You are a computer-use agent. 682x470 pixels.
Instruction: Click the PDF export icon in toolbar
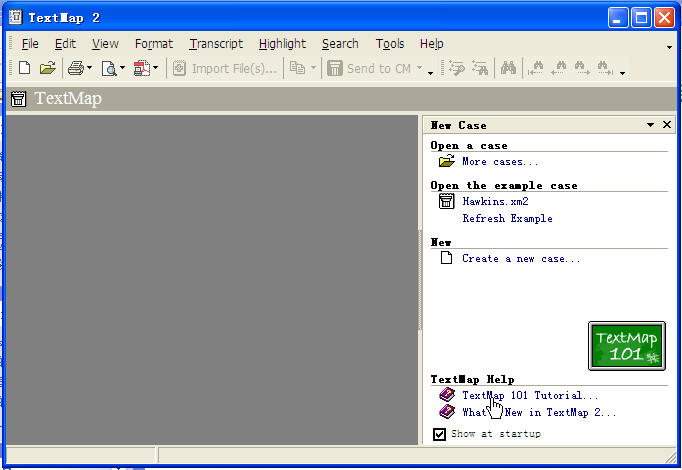(142, 69)
